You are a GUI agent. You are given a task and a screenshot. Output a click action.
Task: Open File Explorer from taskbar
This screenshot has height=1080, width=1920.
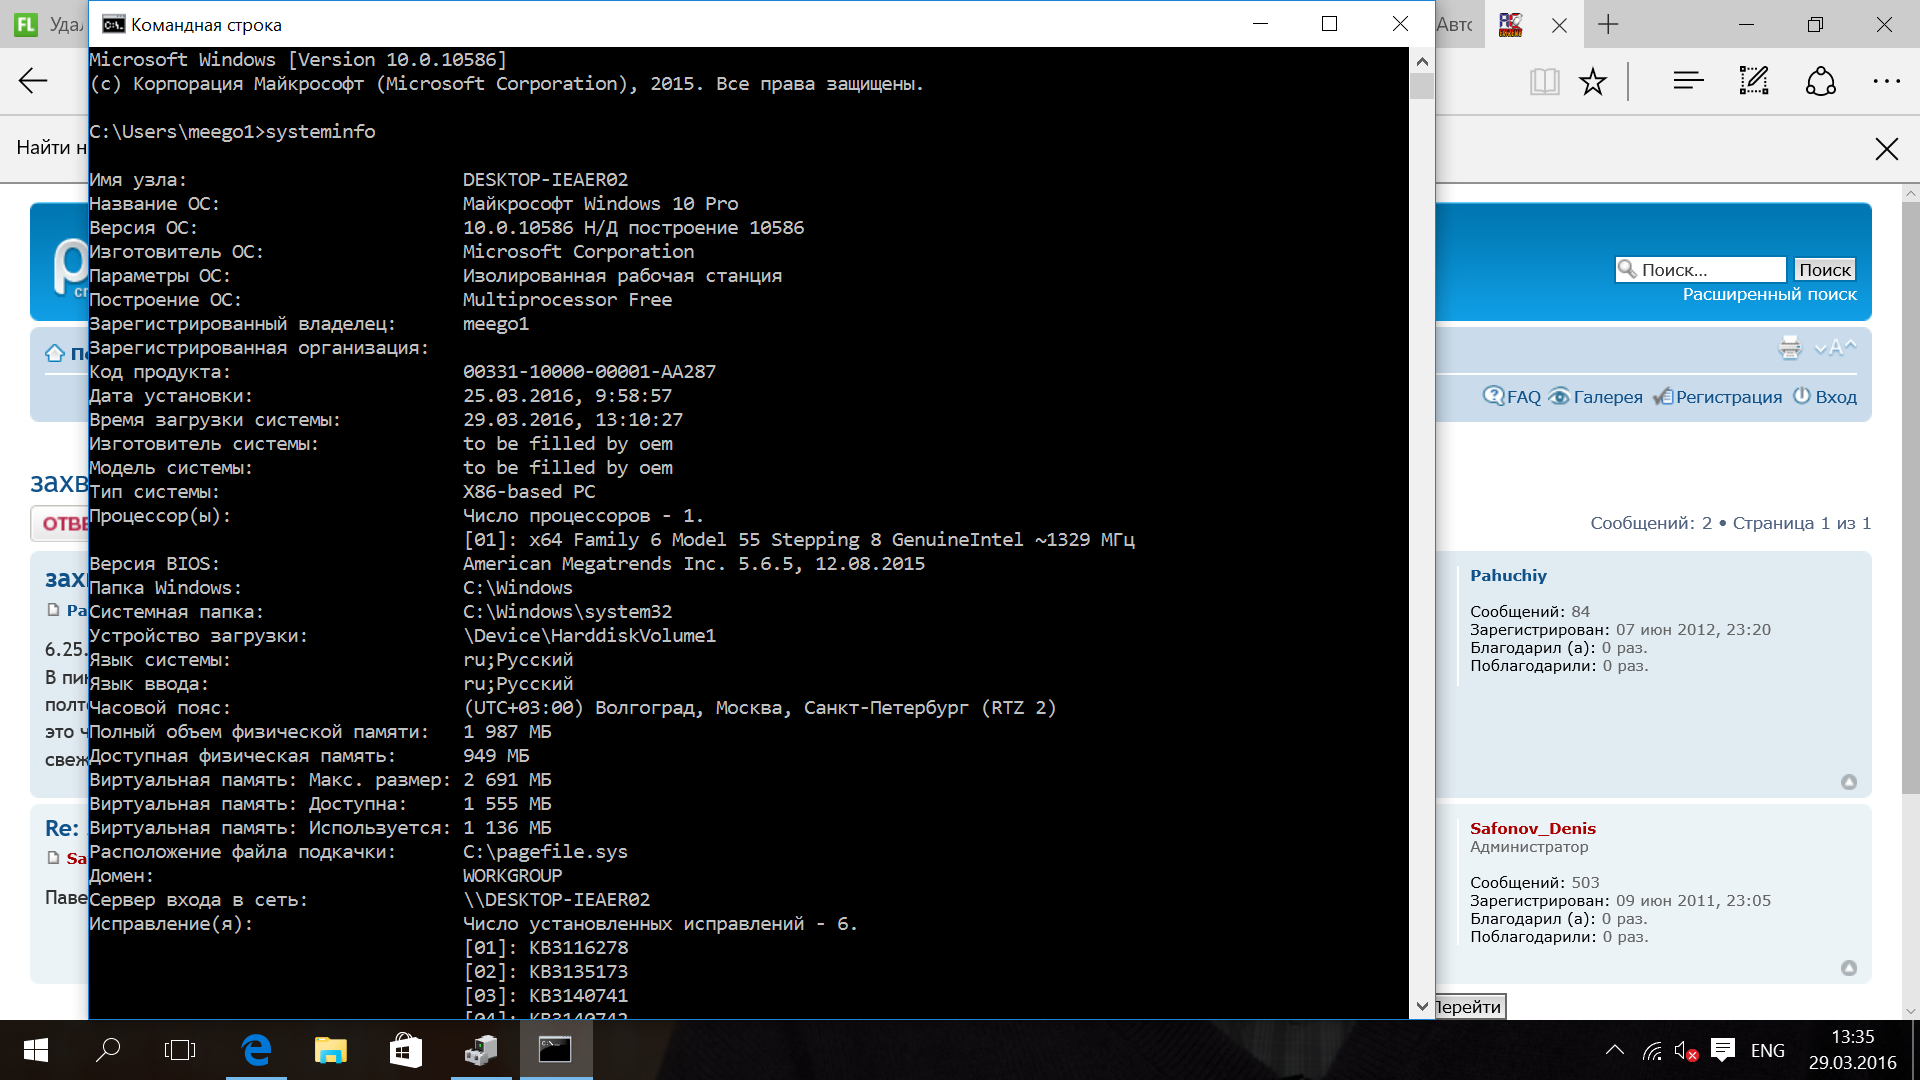[x=331, y=1050]
